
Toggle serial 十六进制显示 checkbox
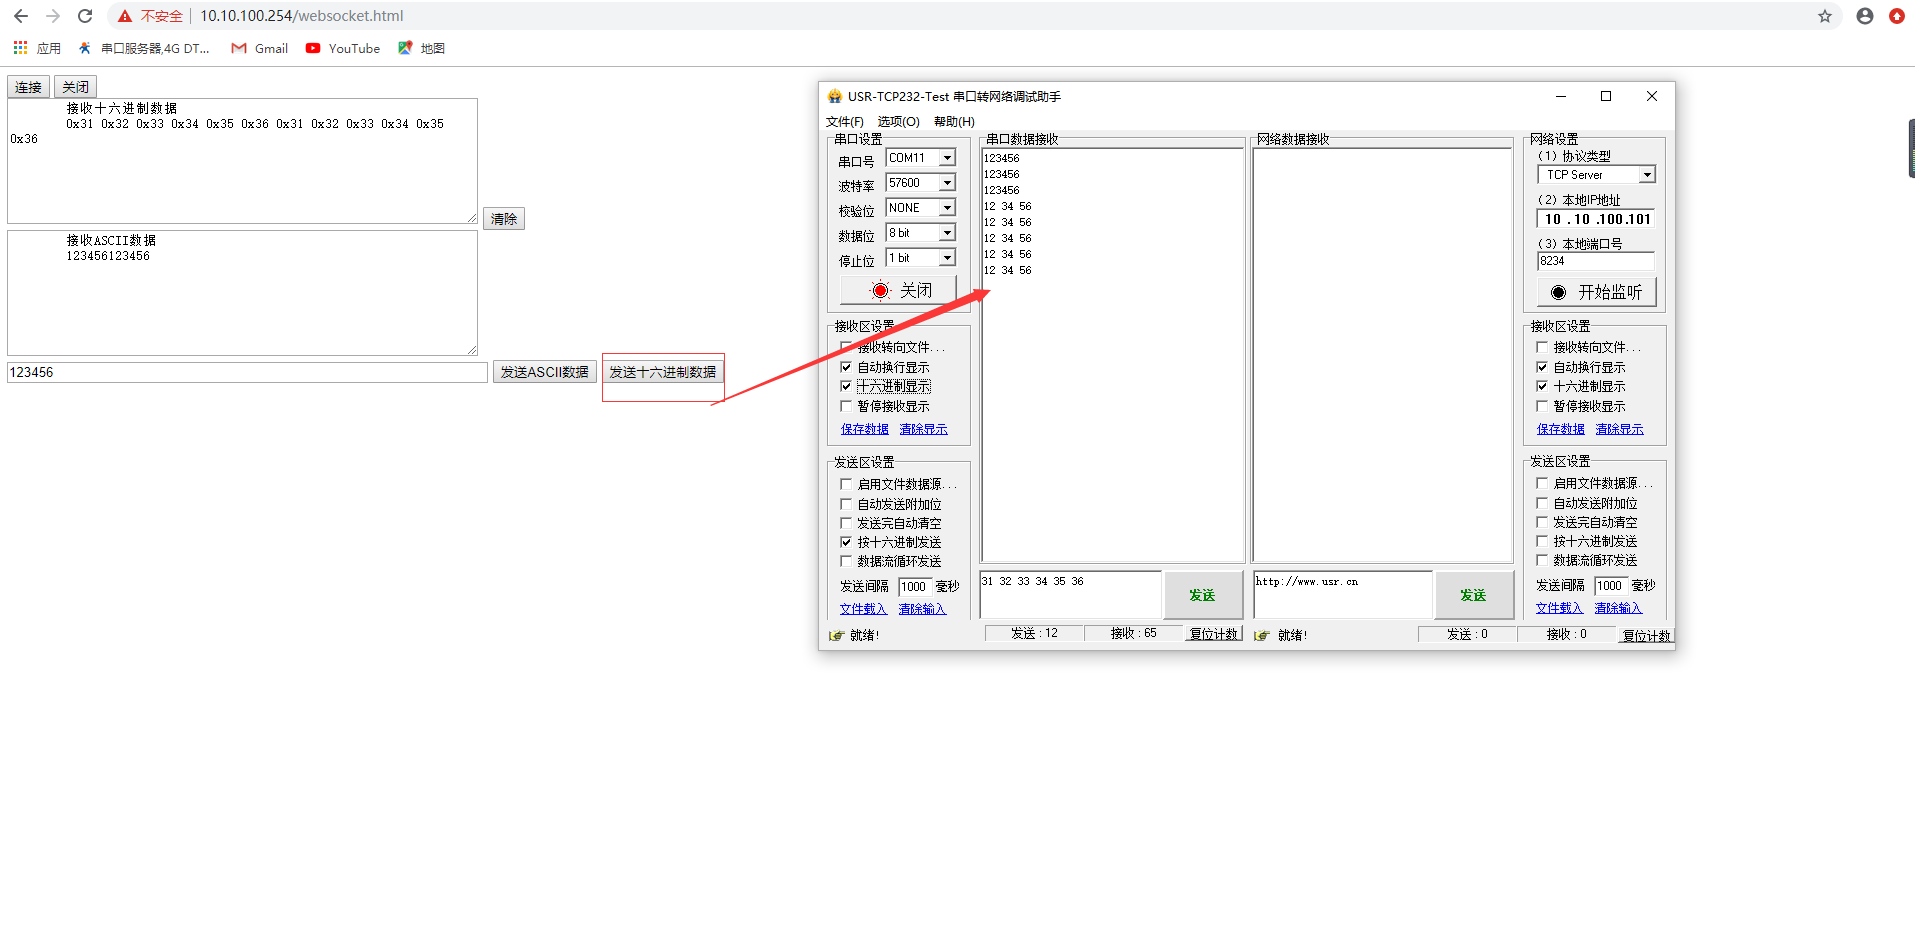tap(846, 386)
